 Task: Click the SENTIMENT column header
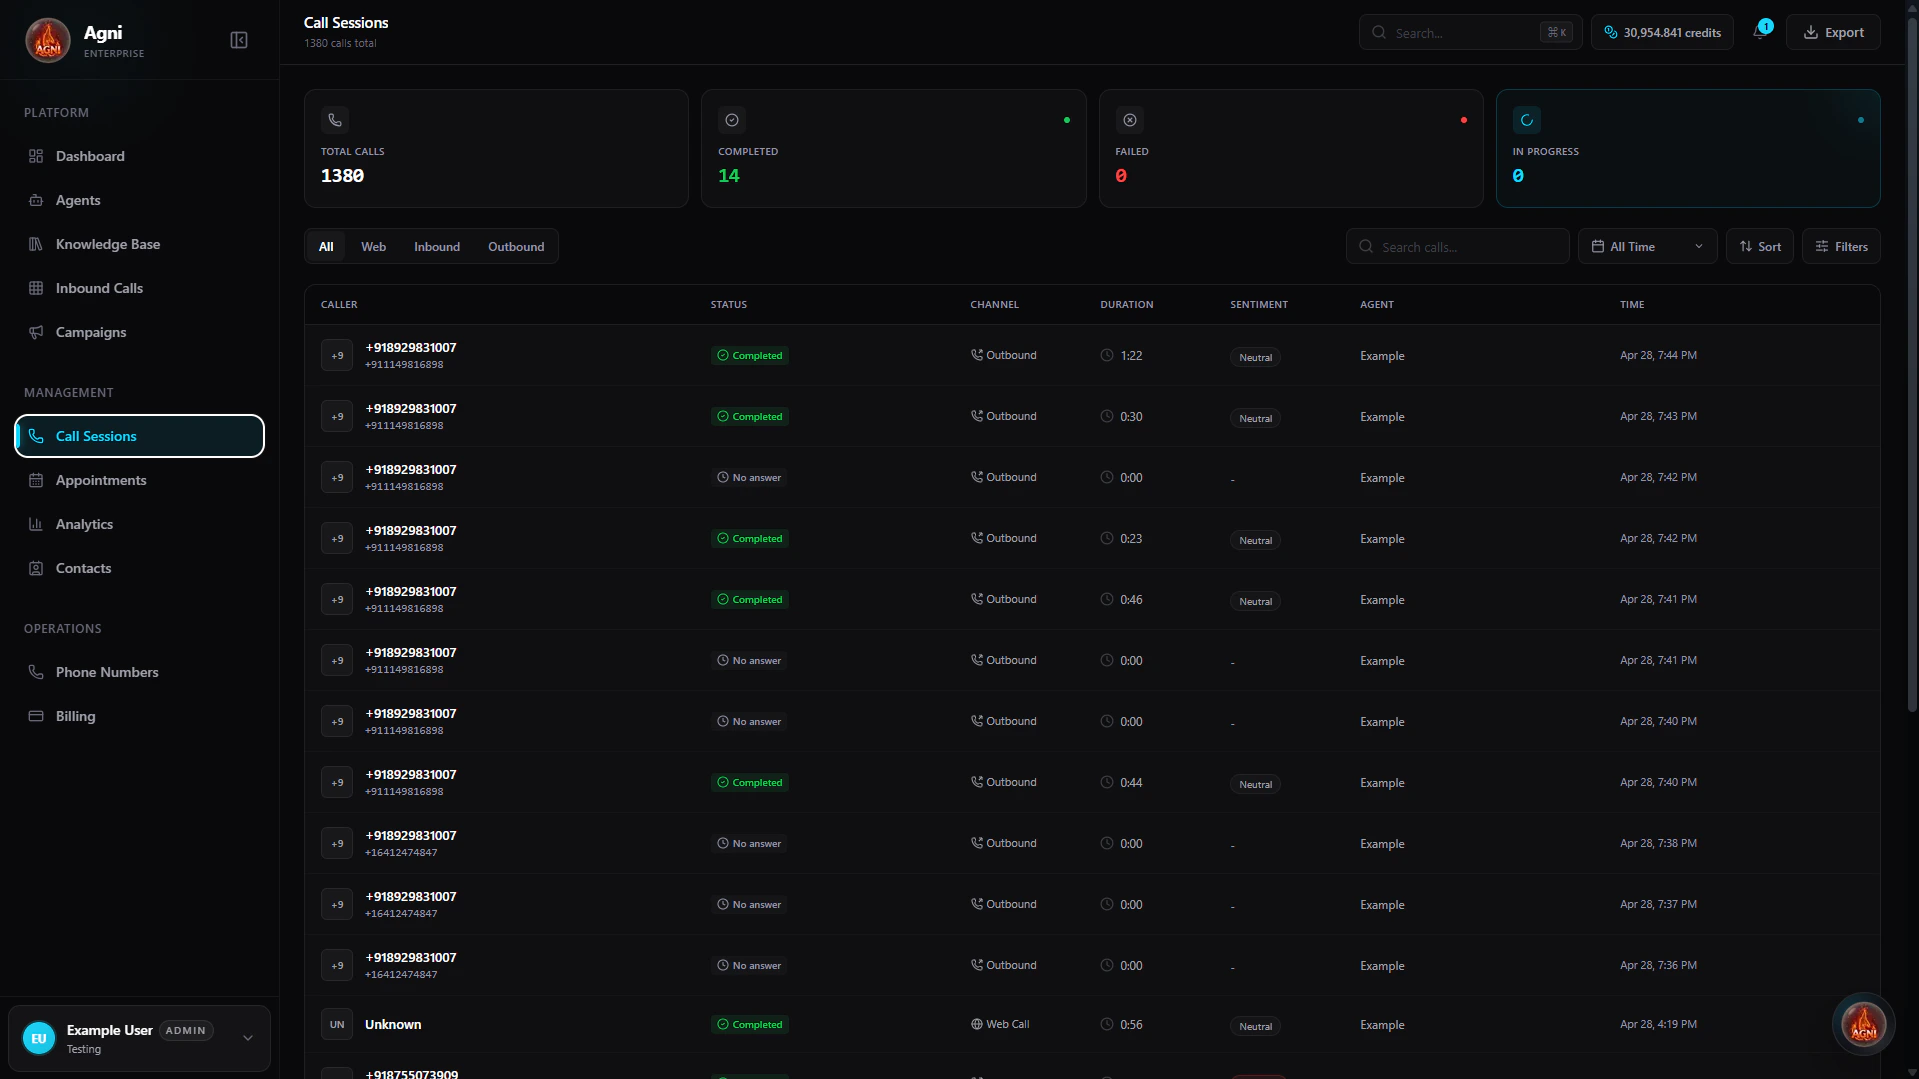pyautogui.click(x=1259, y=304)
